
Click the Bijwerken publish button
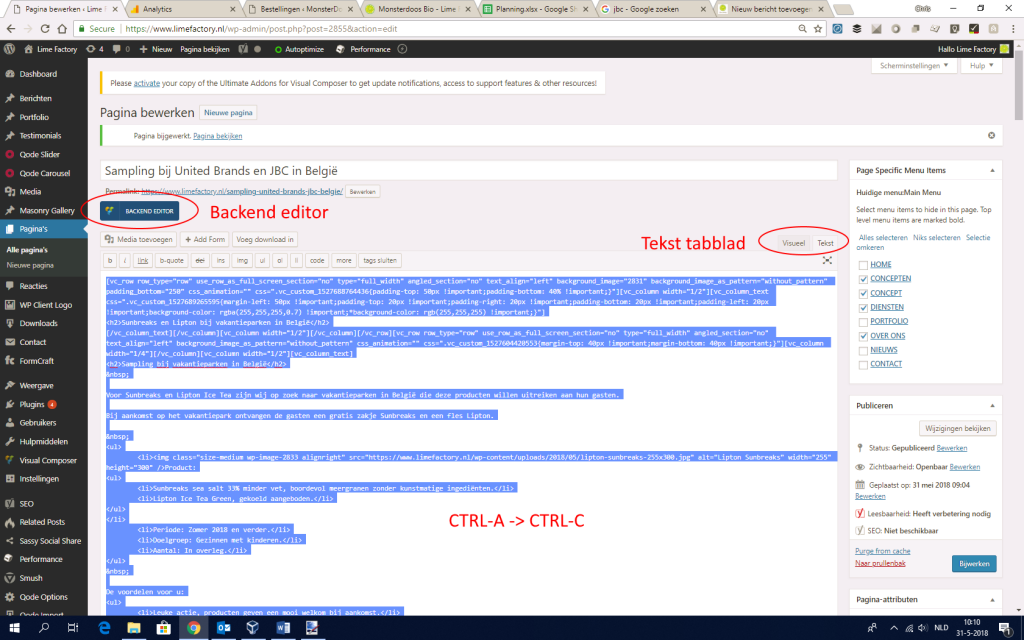tap(974, 564)
